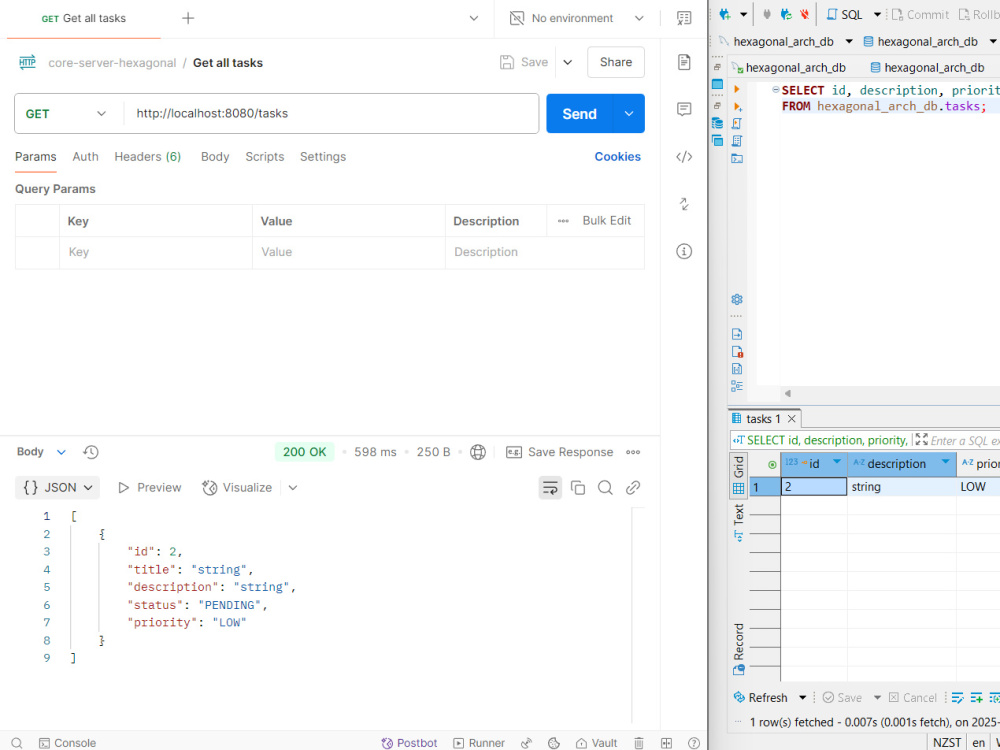Open the Save options dropdown arrow
1000x750 pixels.
[x=568, y=62]
